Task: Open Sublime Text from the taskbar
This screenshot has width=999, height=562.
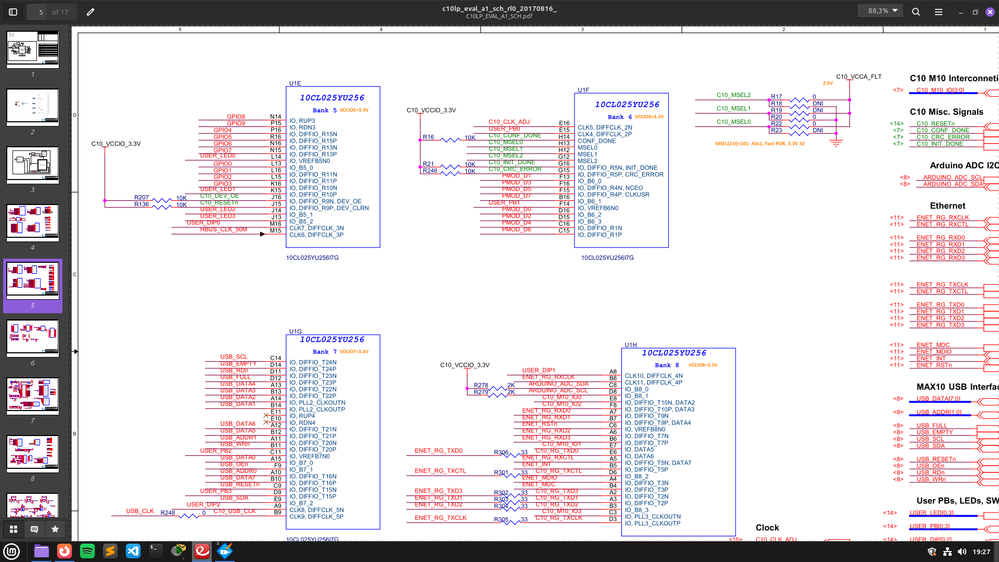Action: [110, 551]
